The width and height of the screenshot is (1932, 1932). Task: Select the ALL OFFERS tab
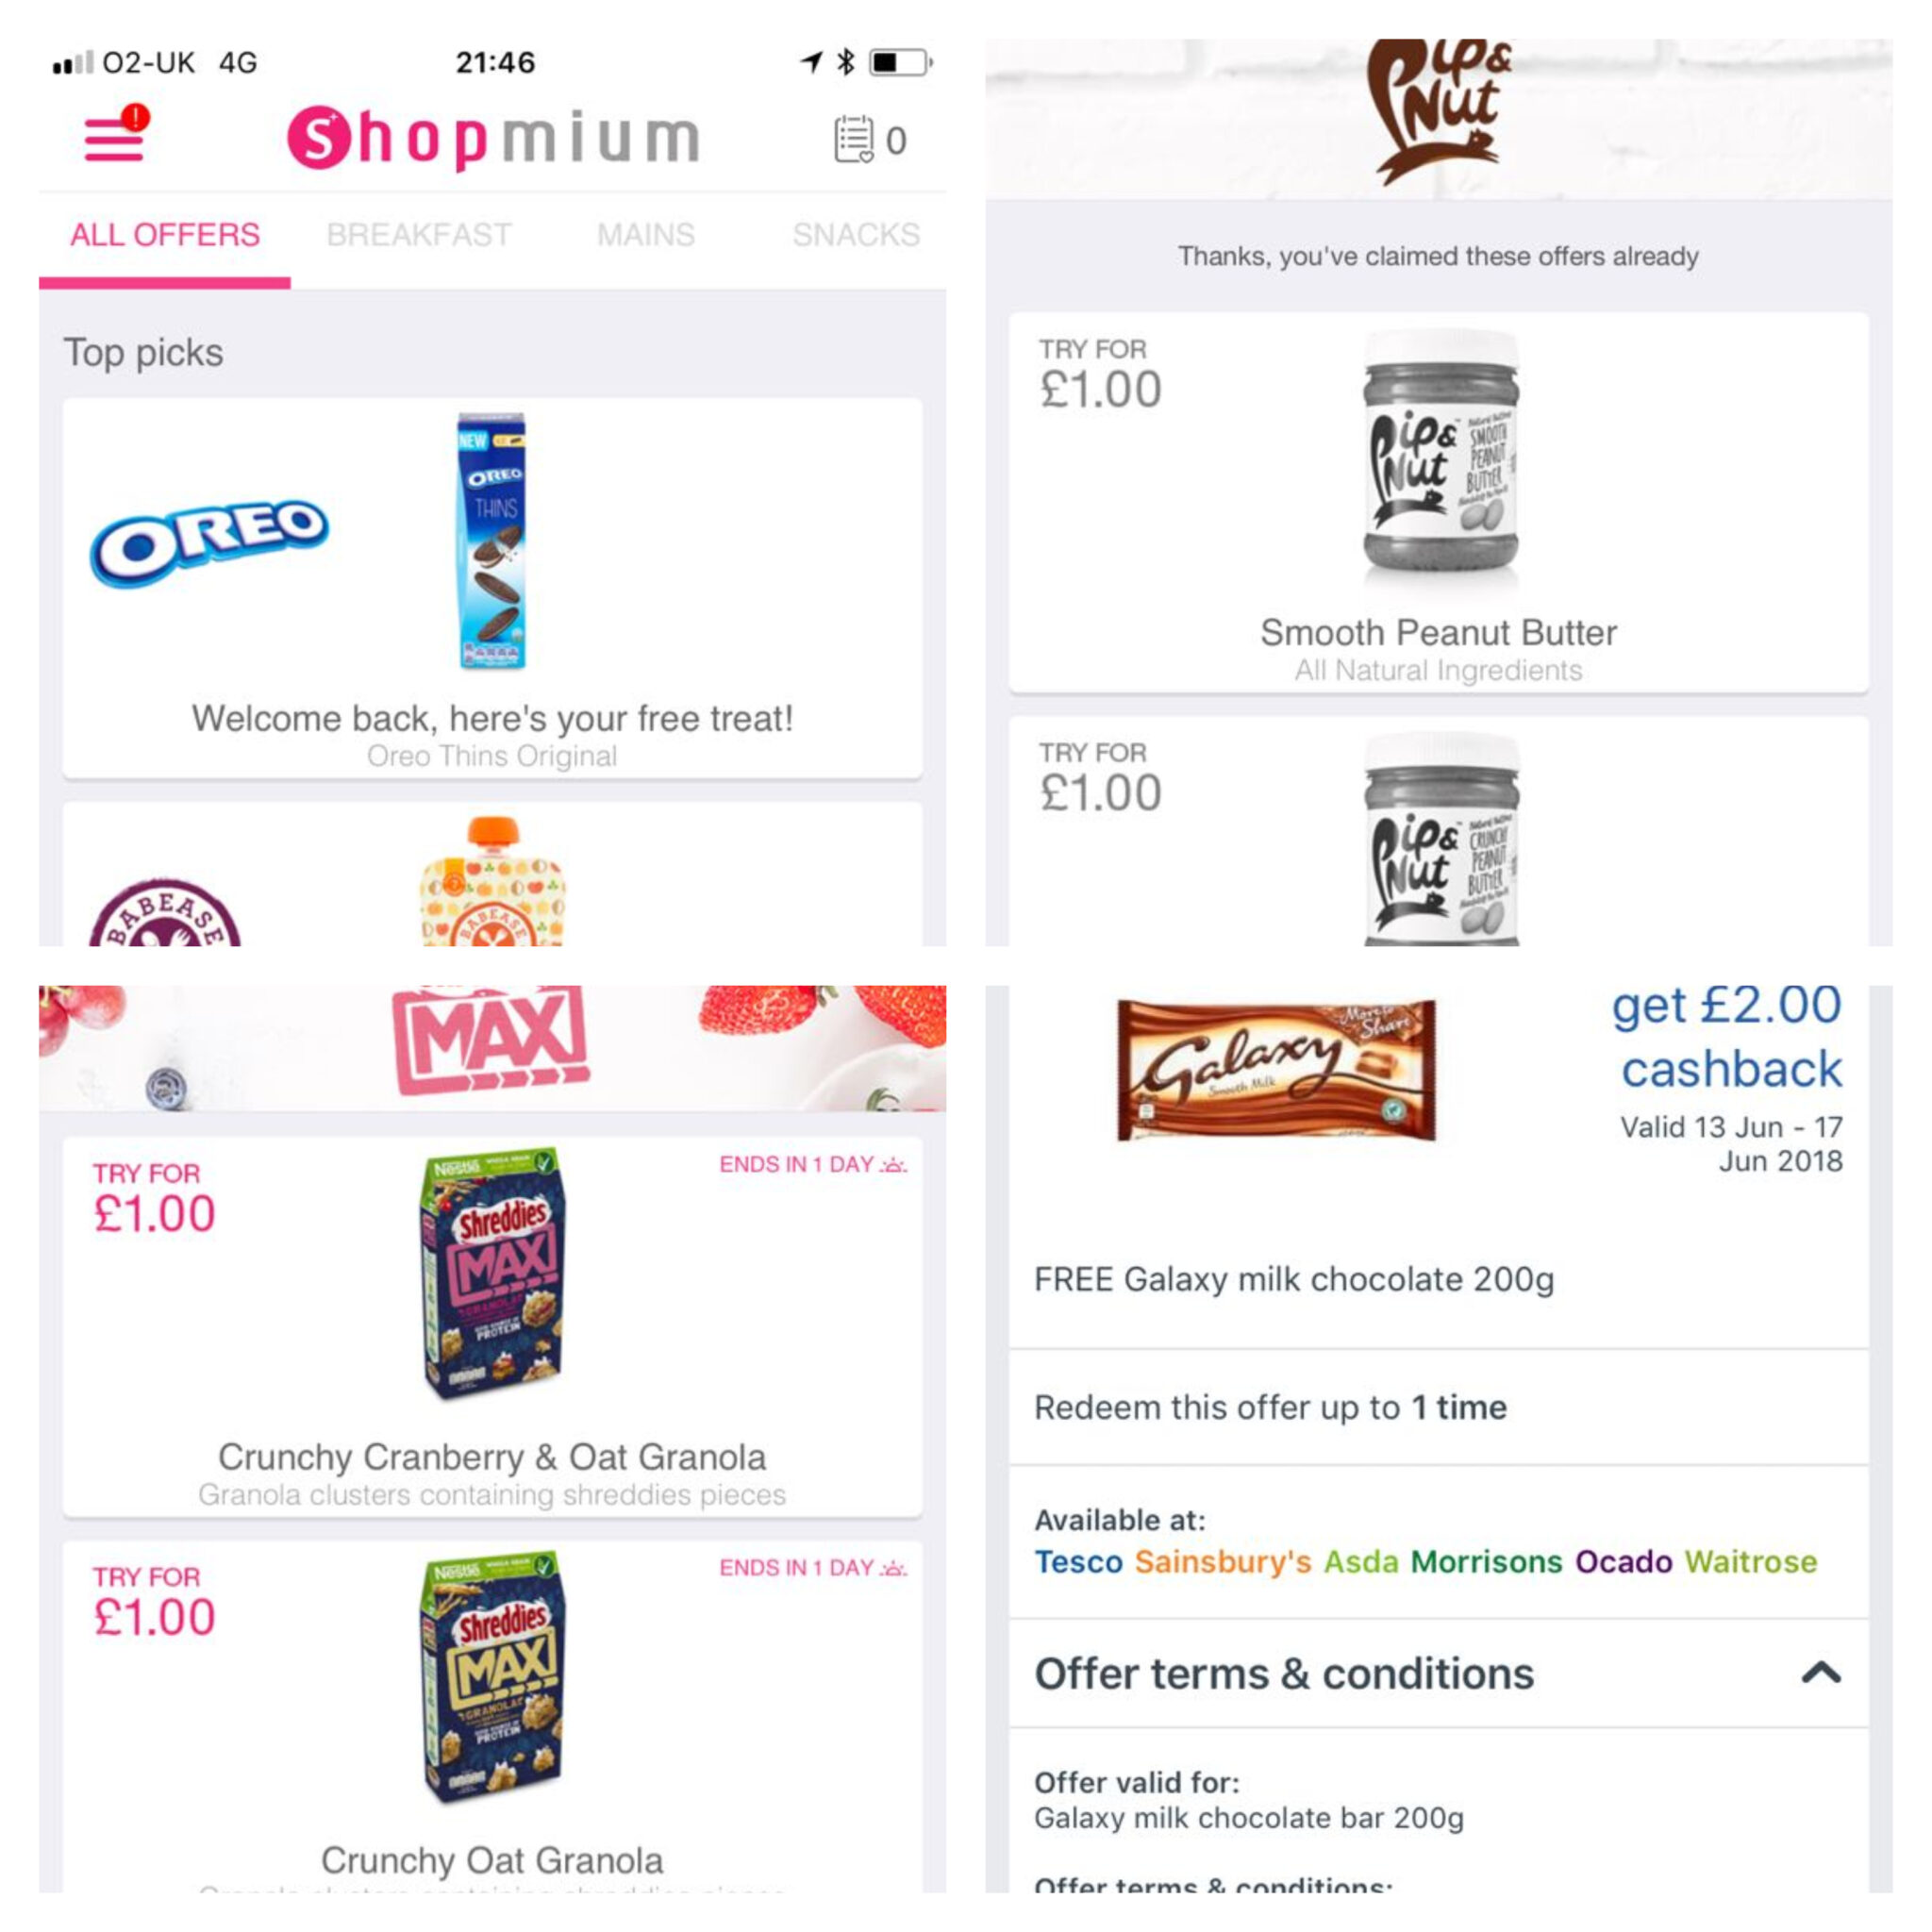pyautogui.click(x=165, y=235)
